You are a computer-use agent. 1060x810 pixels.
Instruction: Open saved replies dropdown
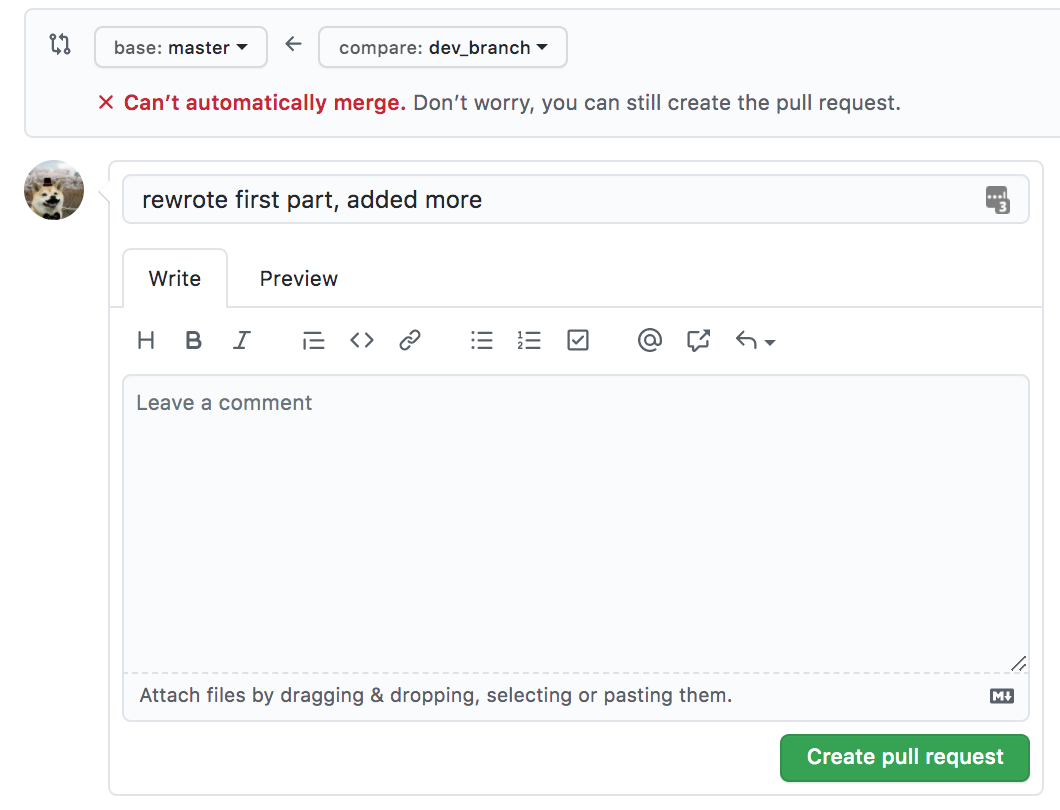[x=755, y=341]
